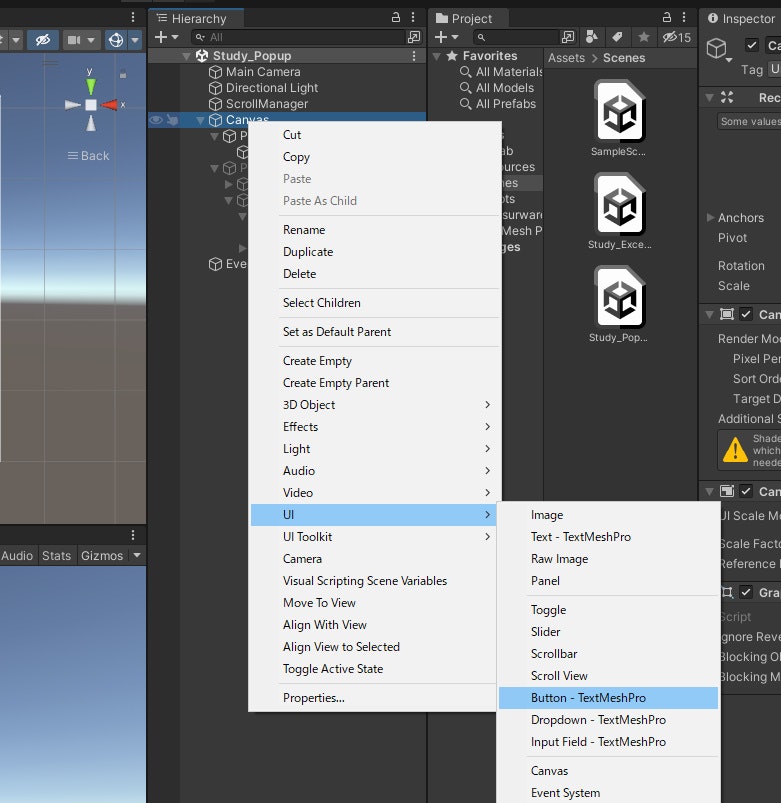Toggle Canvas scene visibility eye icon
The height and width of the screenshot is (803, 781).
point(156,120)
